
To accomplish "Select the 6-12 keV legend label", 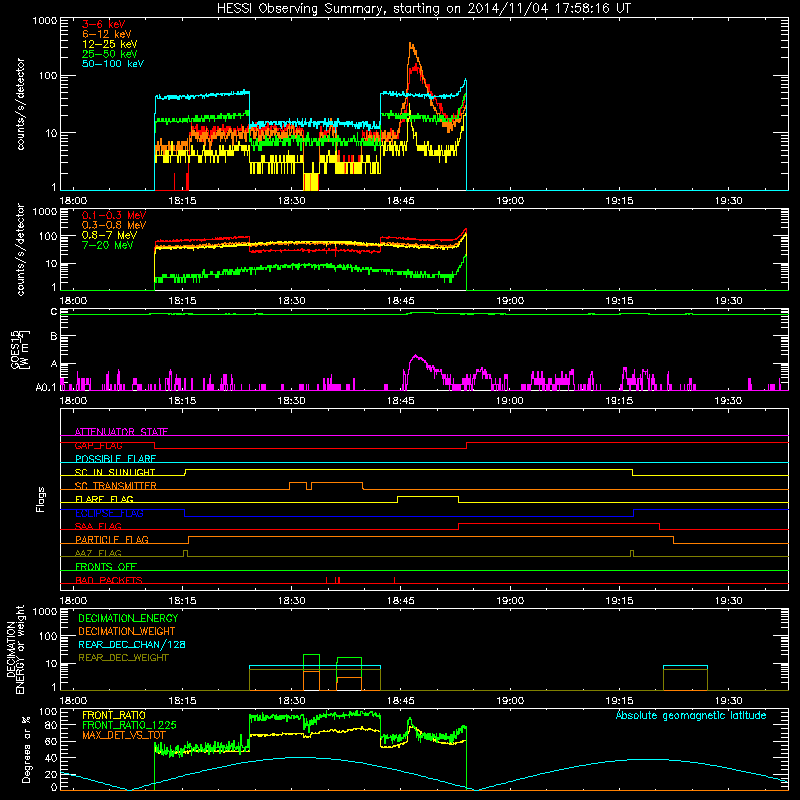I will [x=107, y=34].
